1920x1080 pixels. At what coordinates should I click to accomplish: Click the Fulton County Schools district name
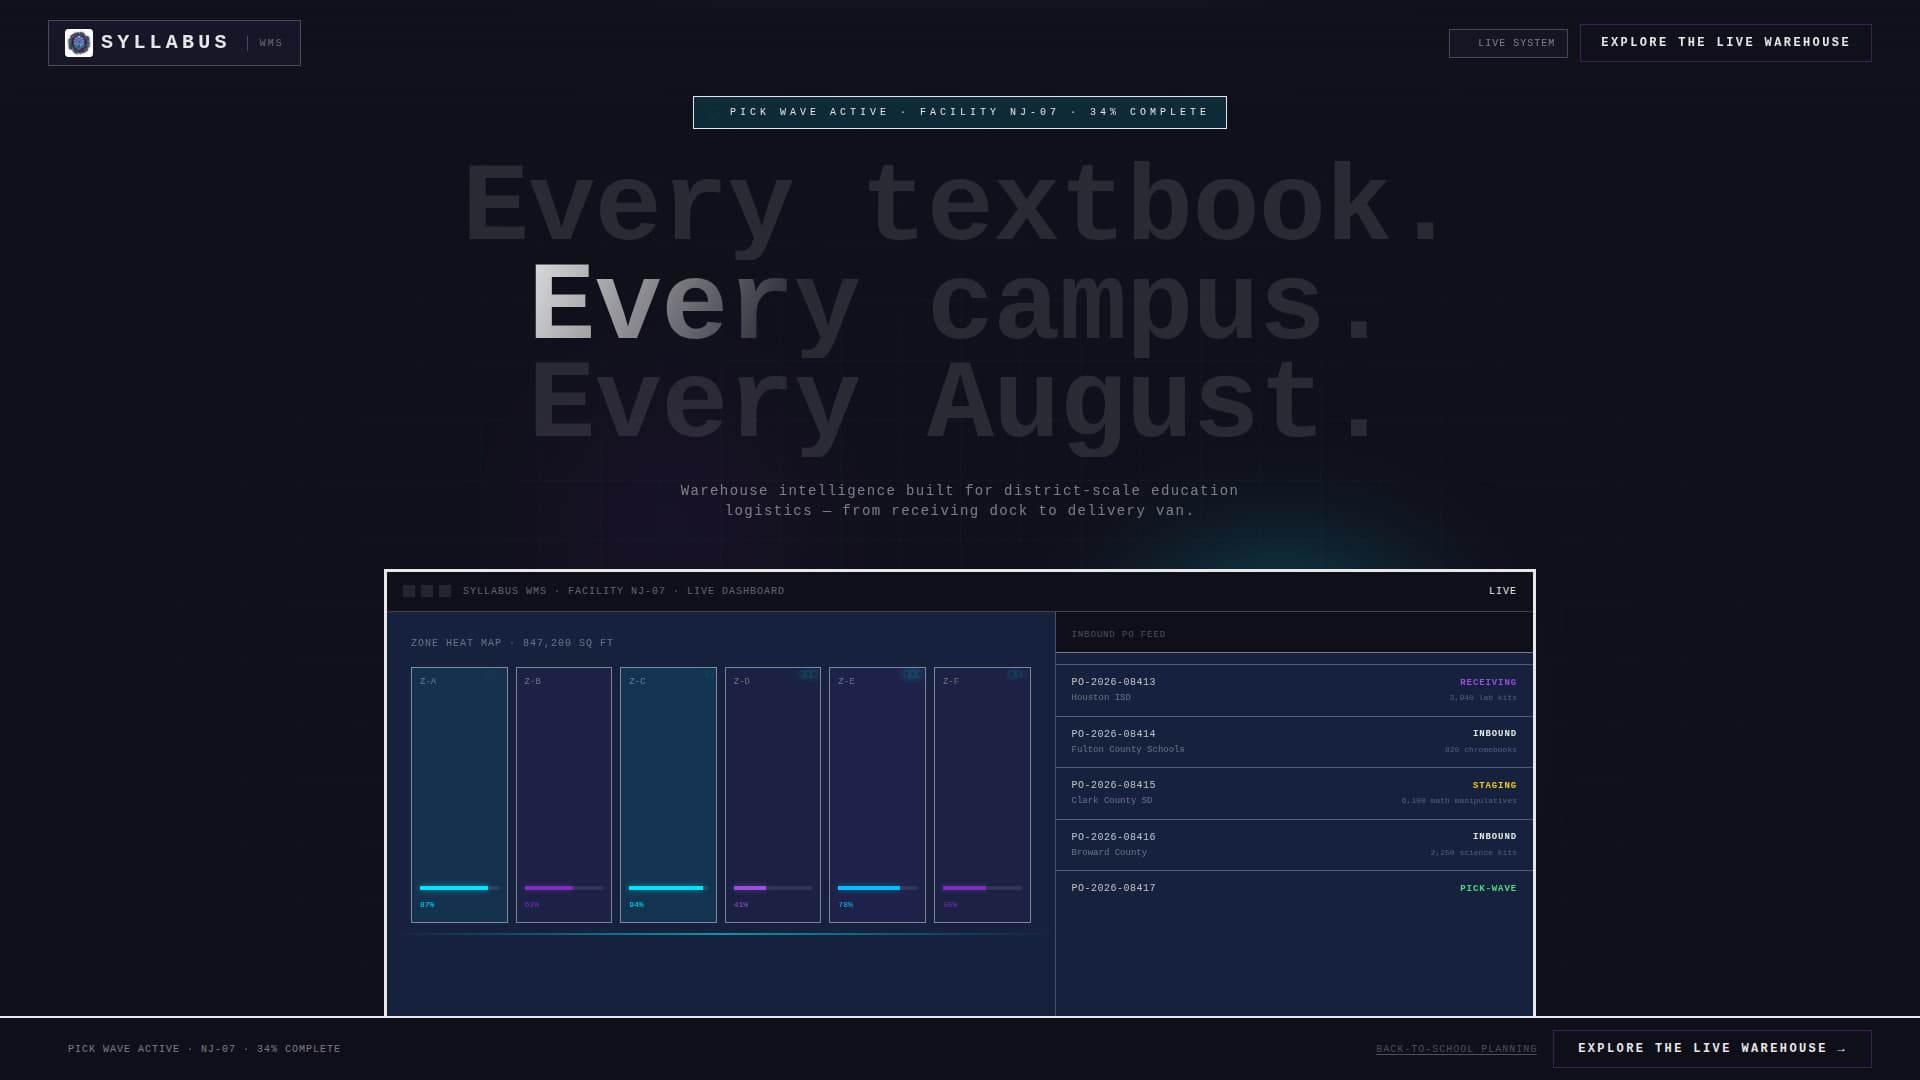(x=1128, y=749)
